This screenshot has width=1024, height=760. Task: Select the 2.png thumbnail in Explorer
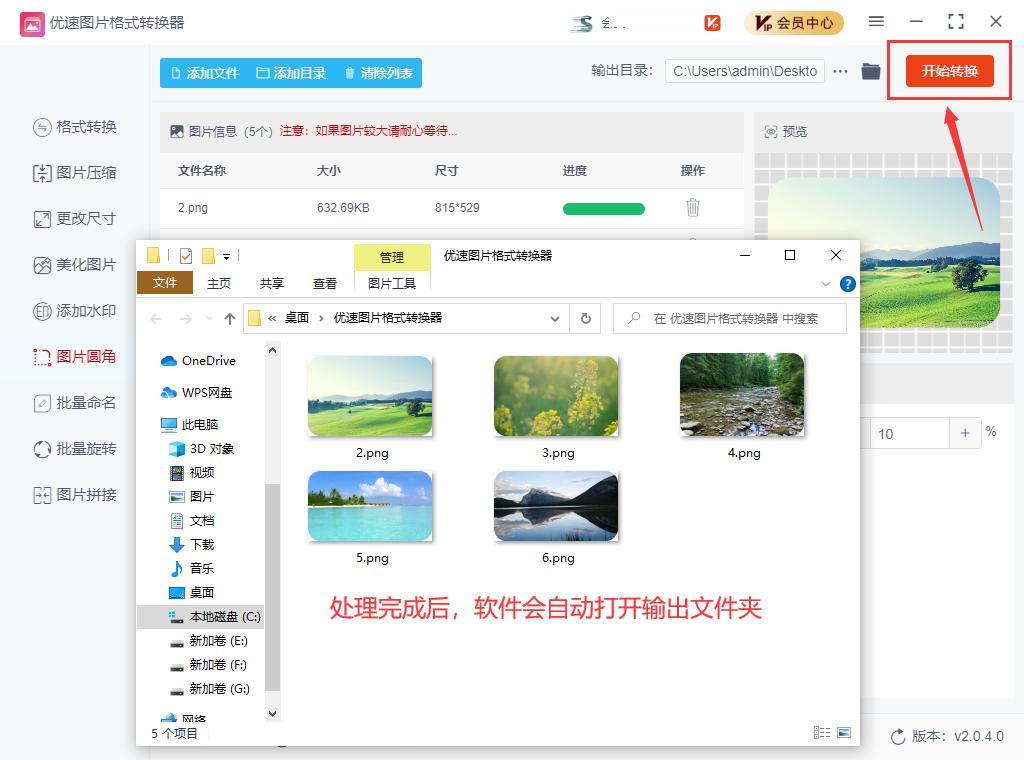370,396
